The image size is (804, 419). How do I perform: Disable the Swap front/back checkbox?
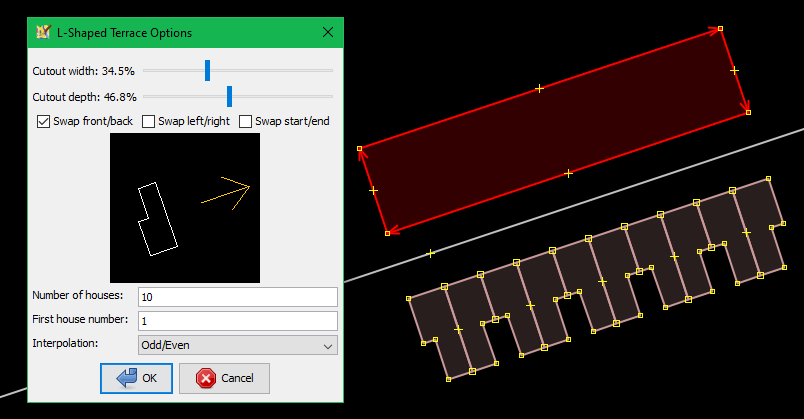(x=44, y=121)
